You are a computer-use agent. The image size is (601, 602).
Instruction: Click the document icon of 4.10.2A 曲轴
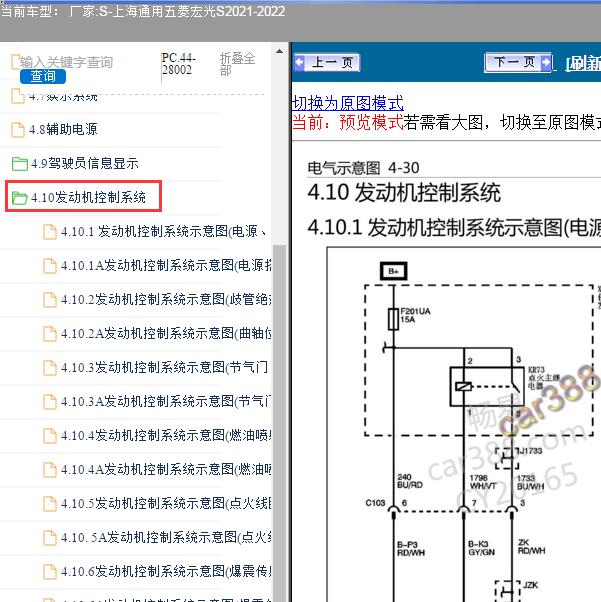[x=50, y=334]
